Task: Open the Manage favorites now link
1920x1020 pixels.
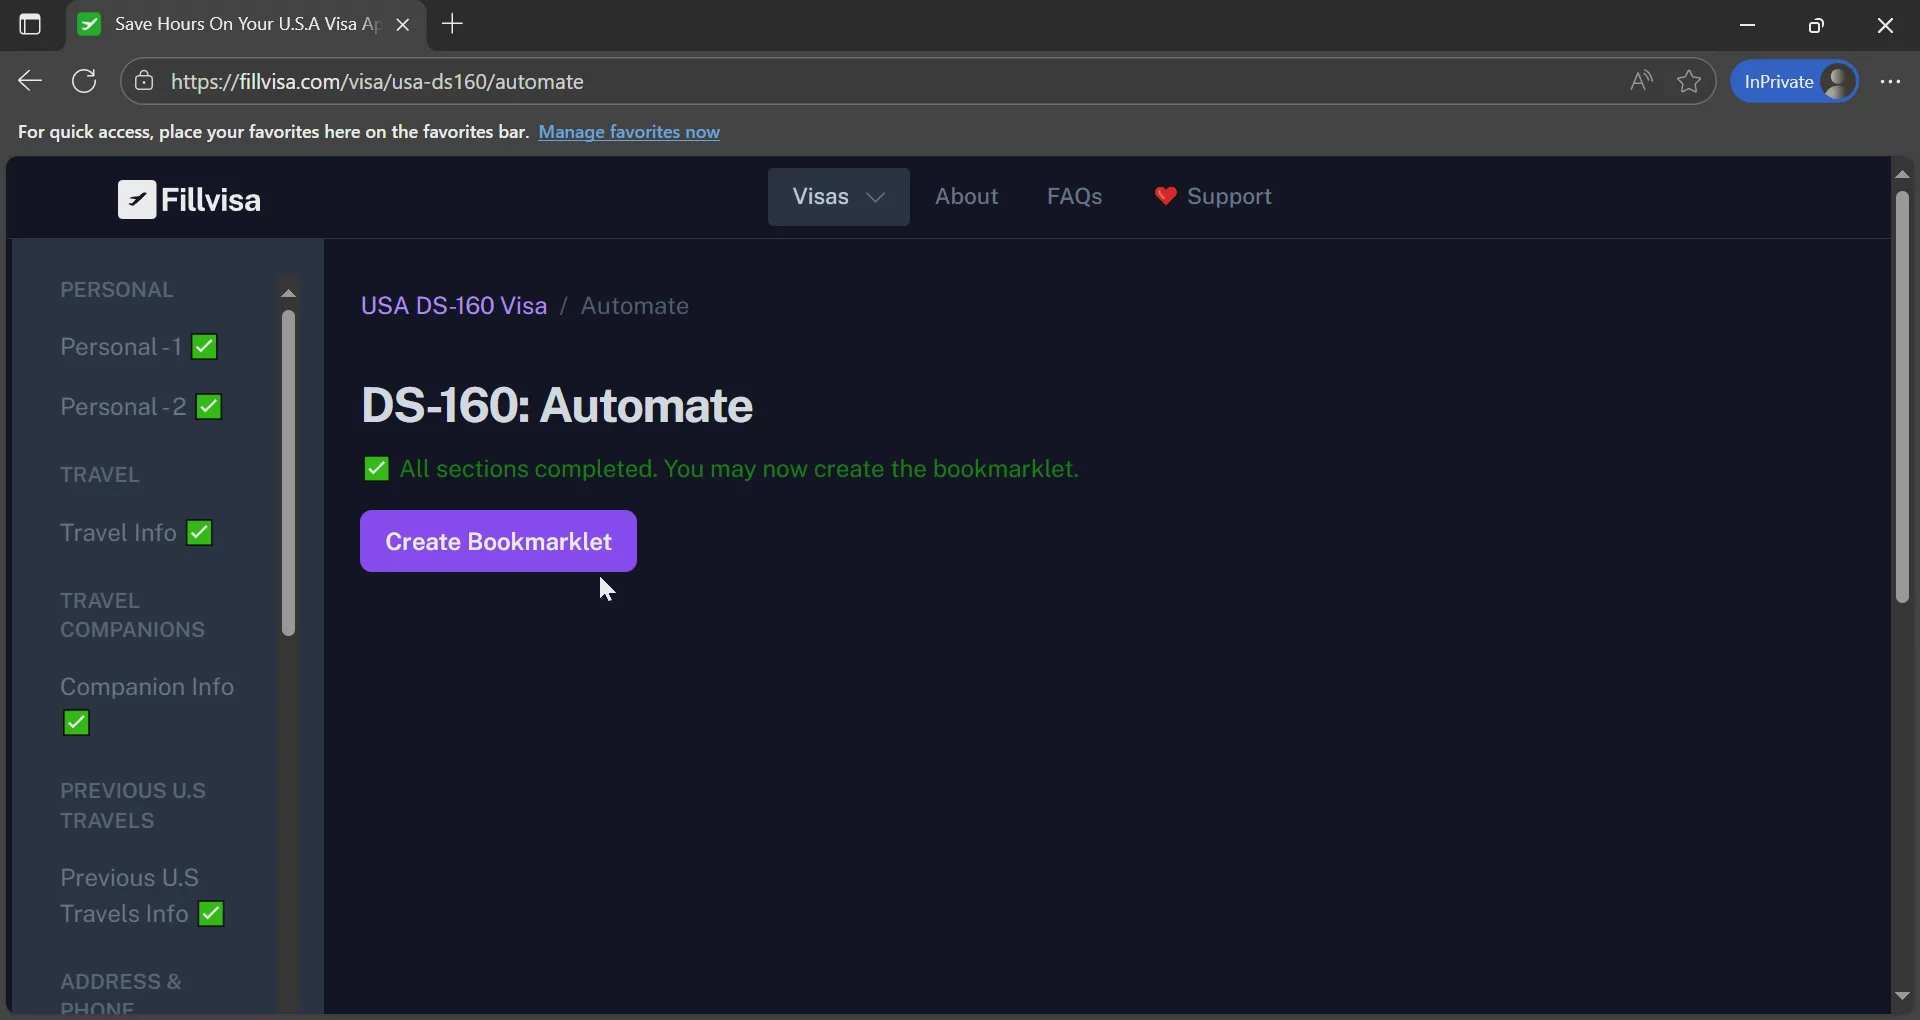Action: pyautogui.click(x=629, y=132)
